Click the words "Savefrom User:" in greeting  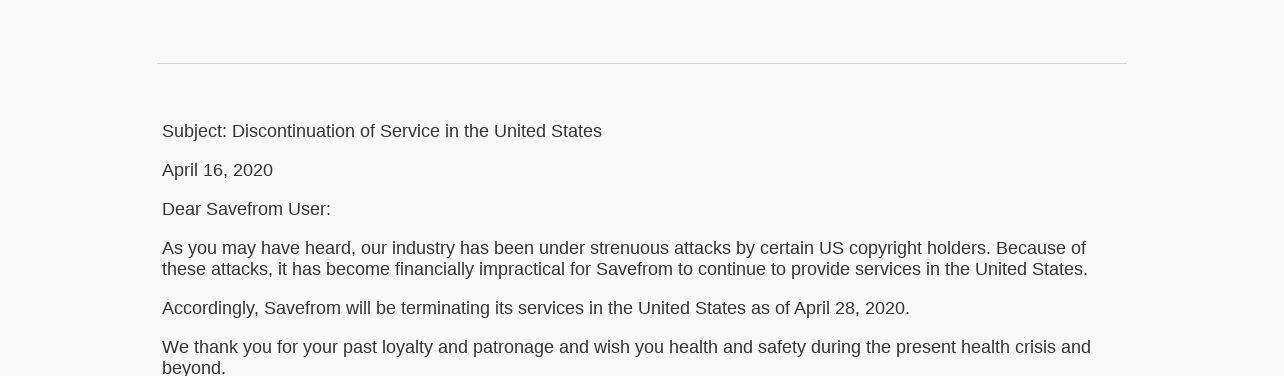pos(268,209)
